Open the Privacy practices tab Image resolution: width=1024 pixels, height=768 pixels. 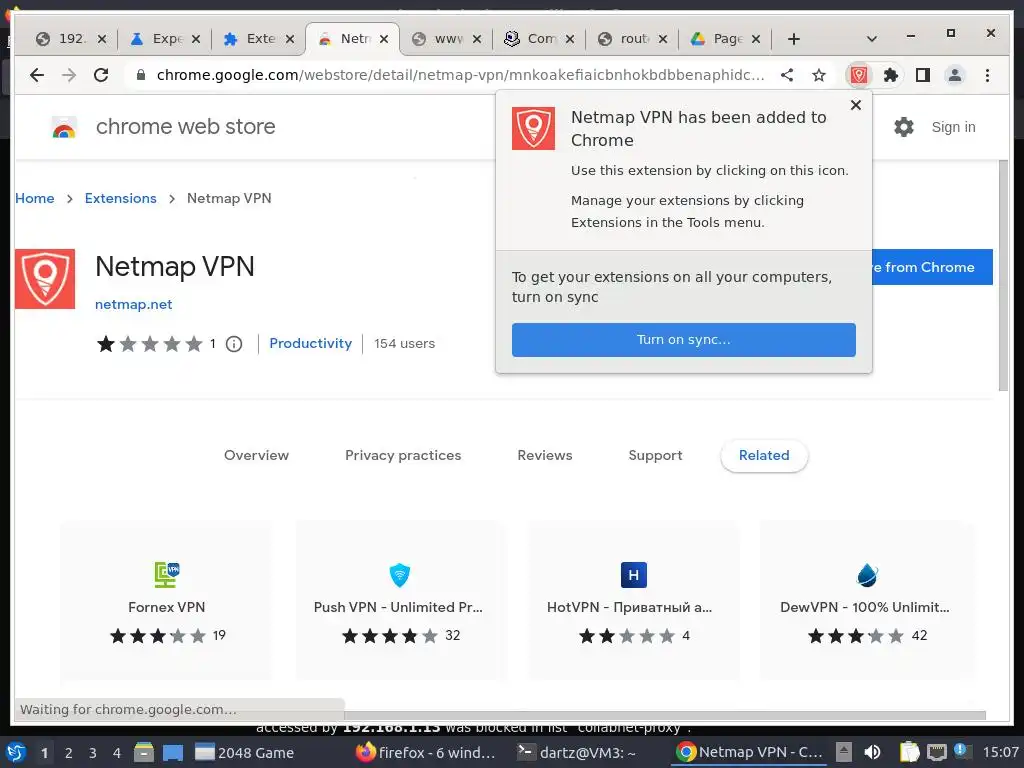tap(403, 455)
